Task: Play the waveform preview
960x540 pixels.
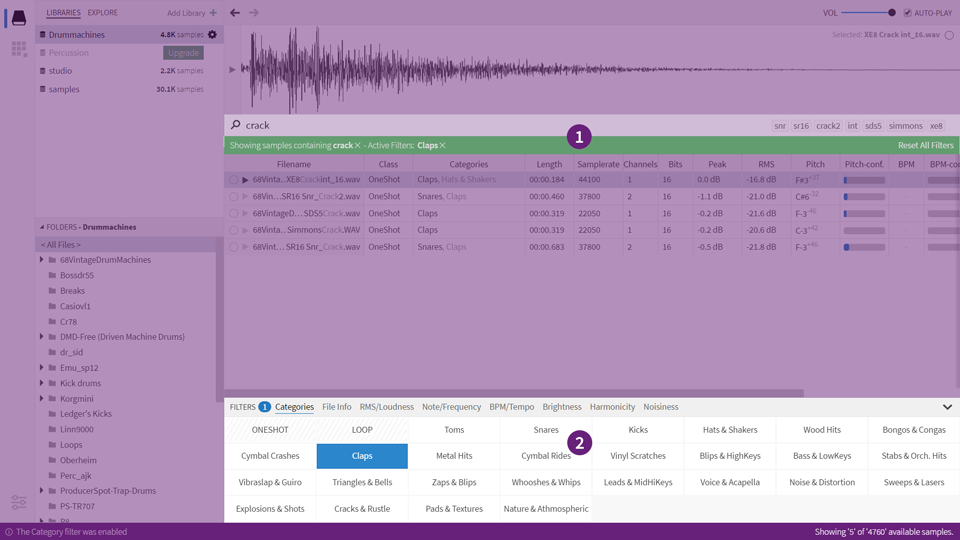Action: tap(233, 70)
